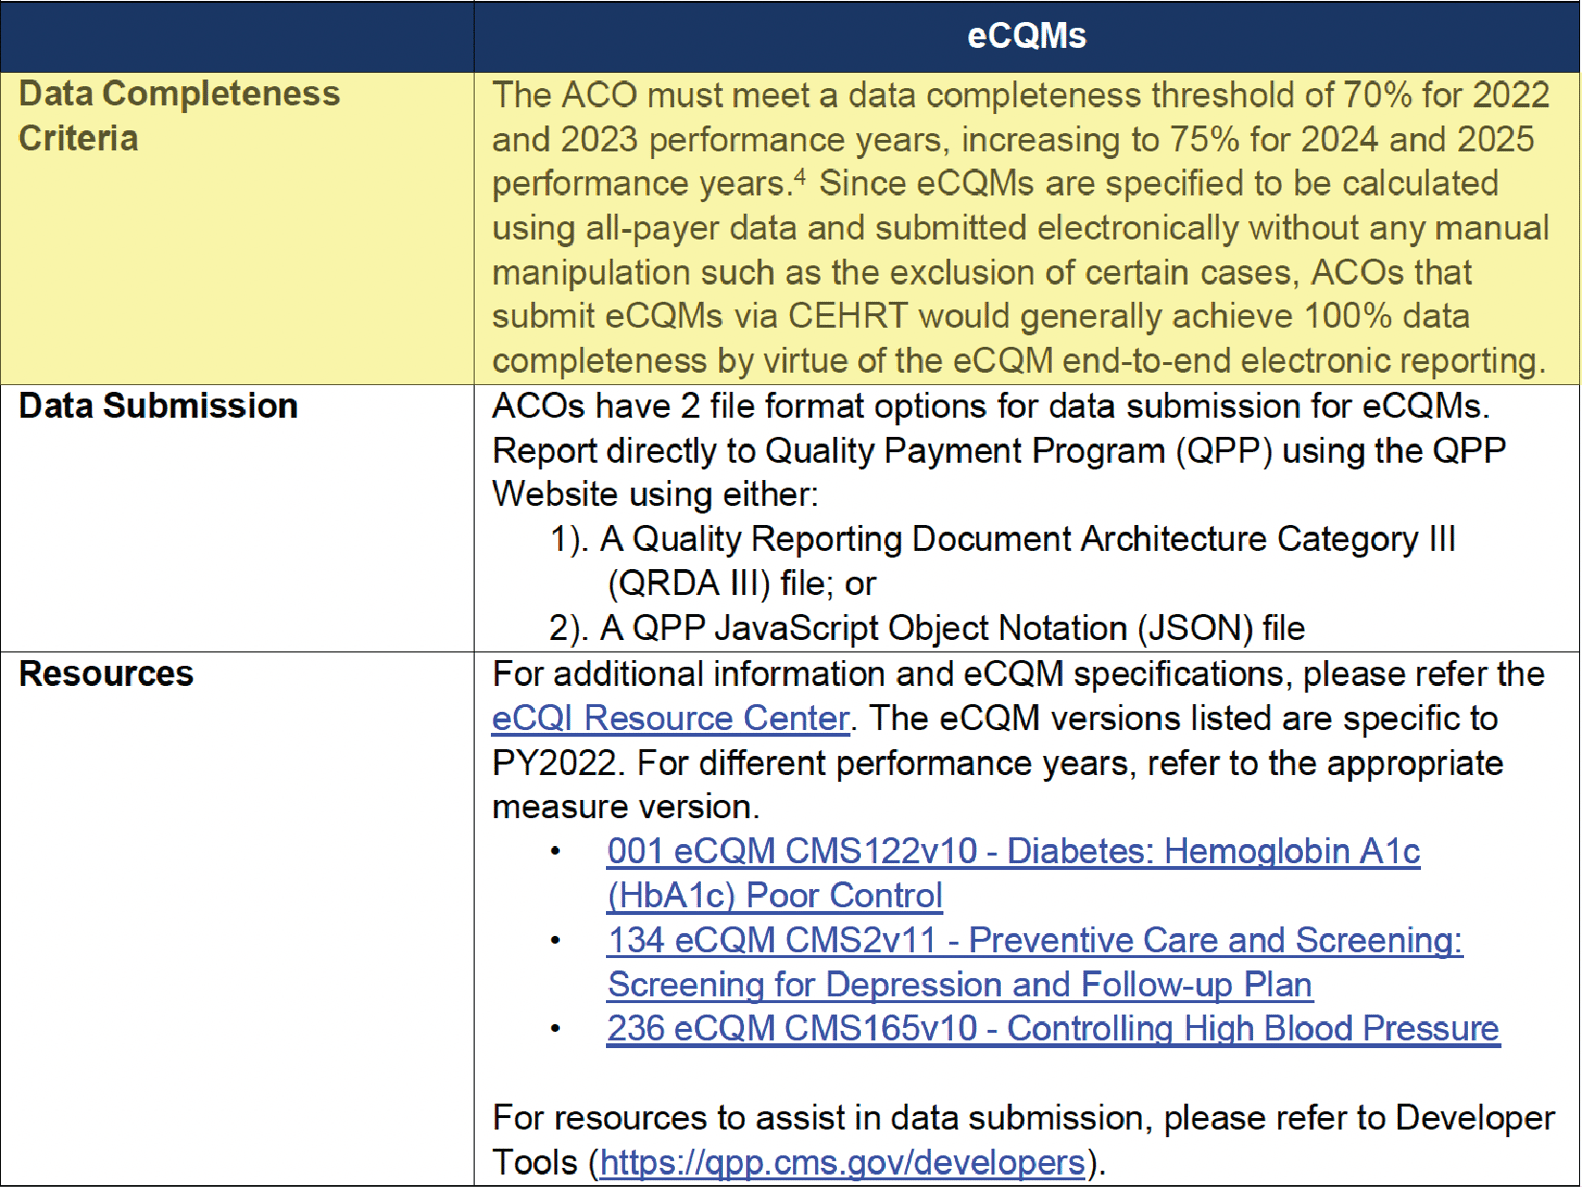Screen dimensions: 1582x1187
Task: Click the empty top-left header cell
Action: 237,36
